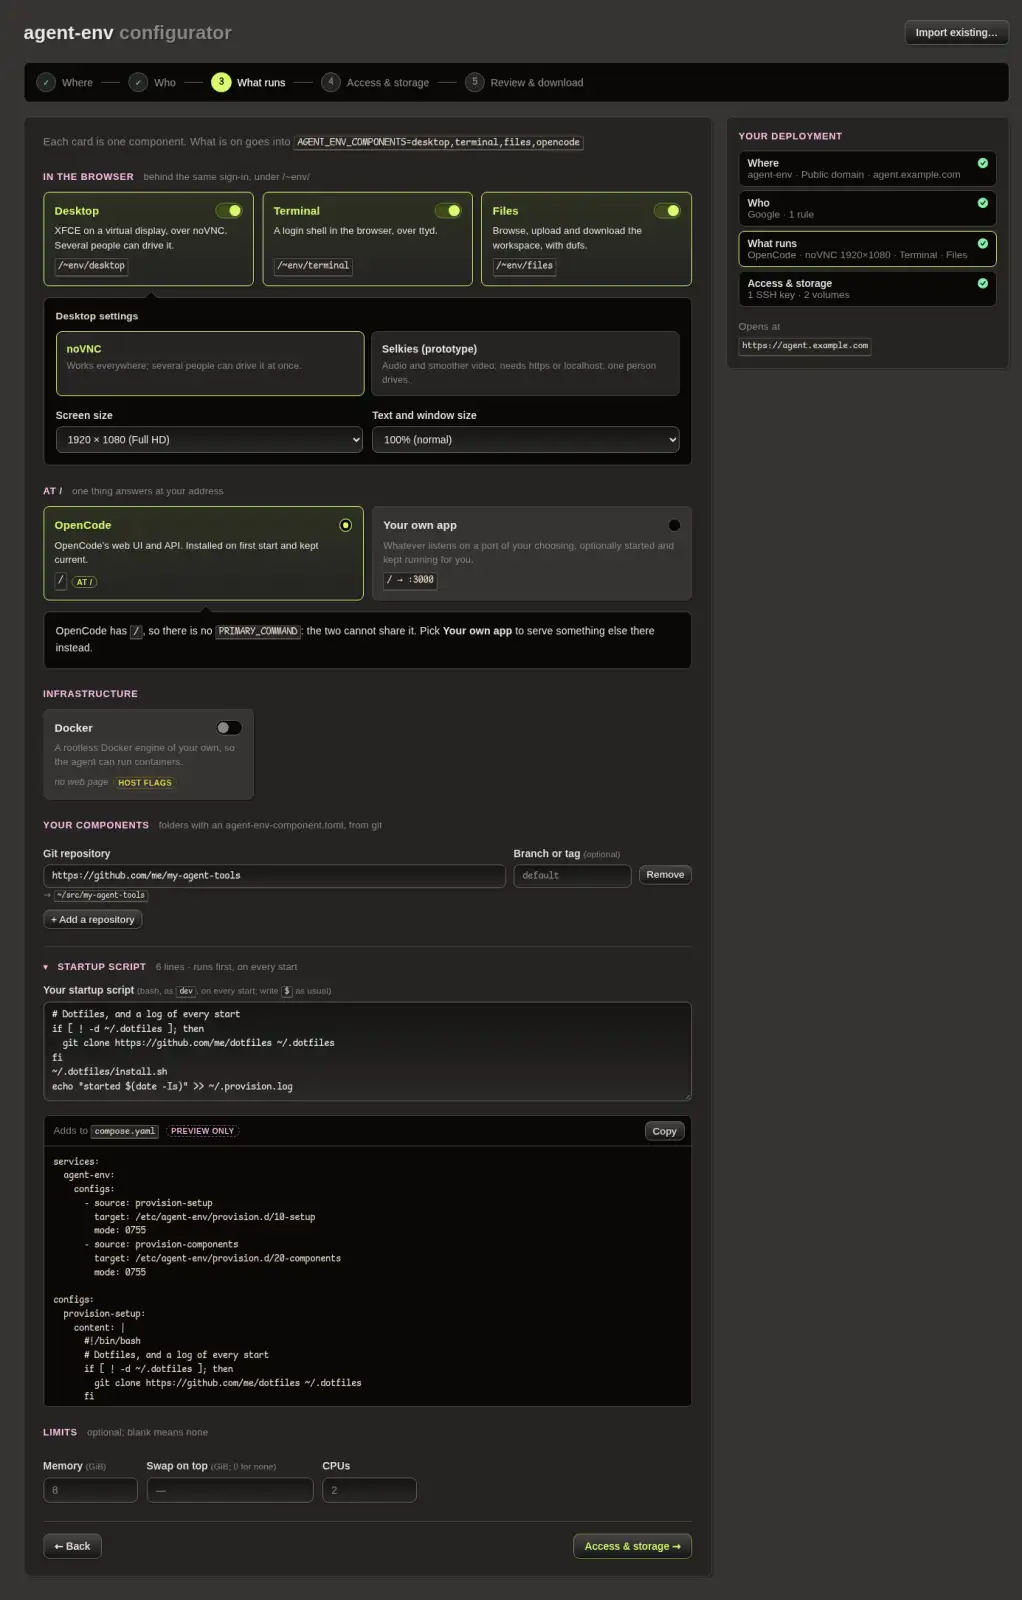Click the Git repository URL field
Viewport: 1022px width, 1600px height.
pyautogui.click(x=274, y=876)
